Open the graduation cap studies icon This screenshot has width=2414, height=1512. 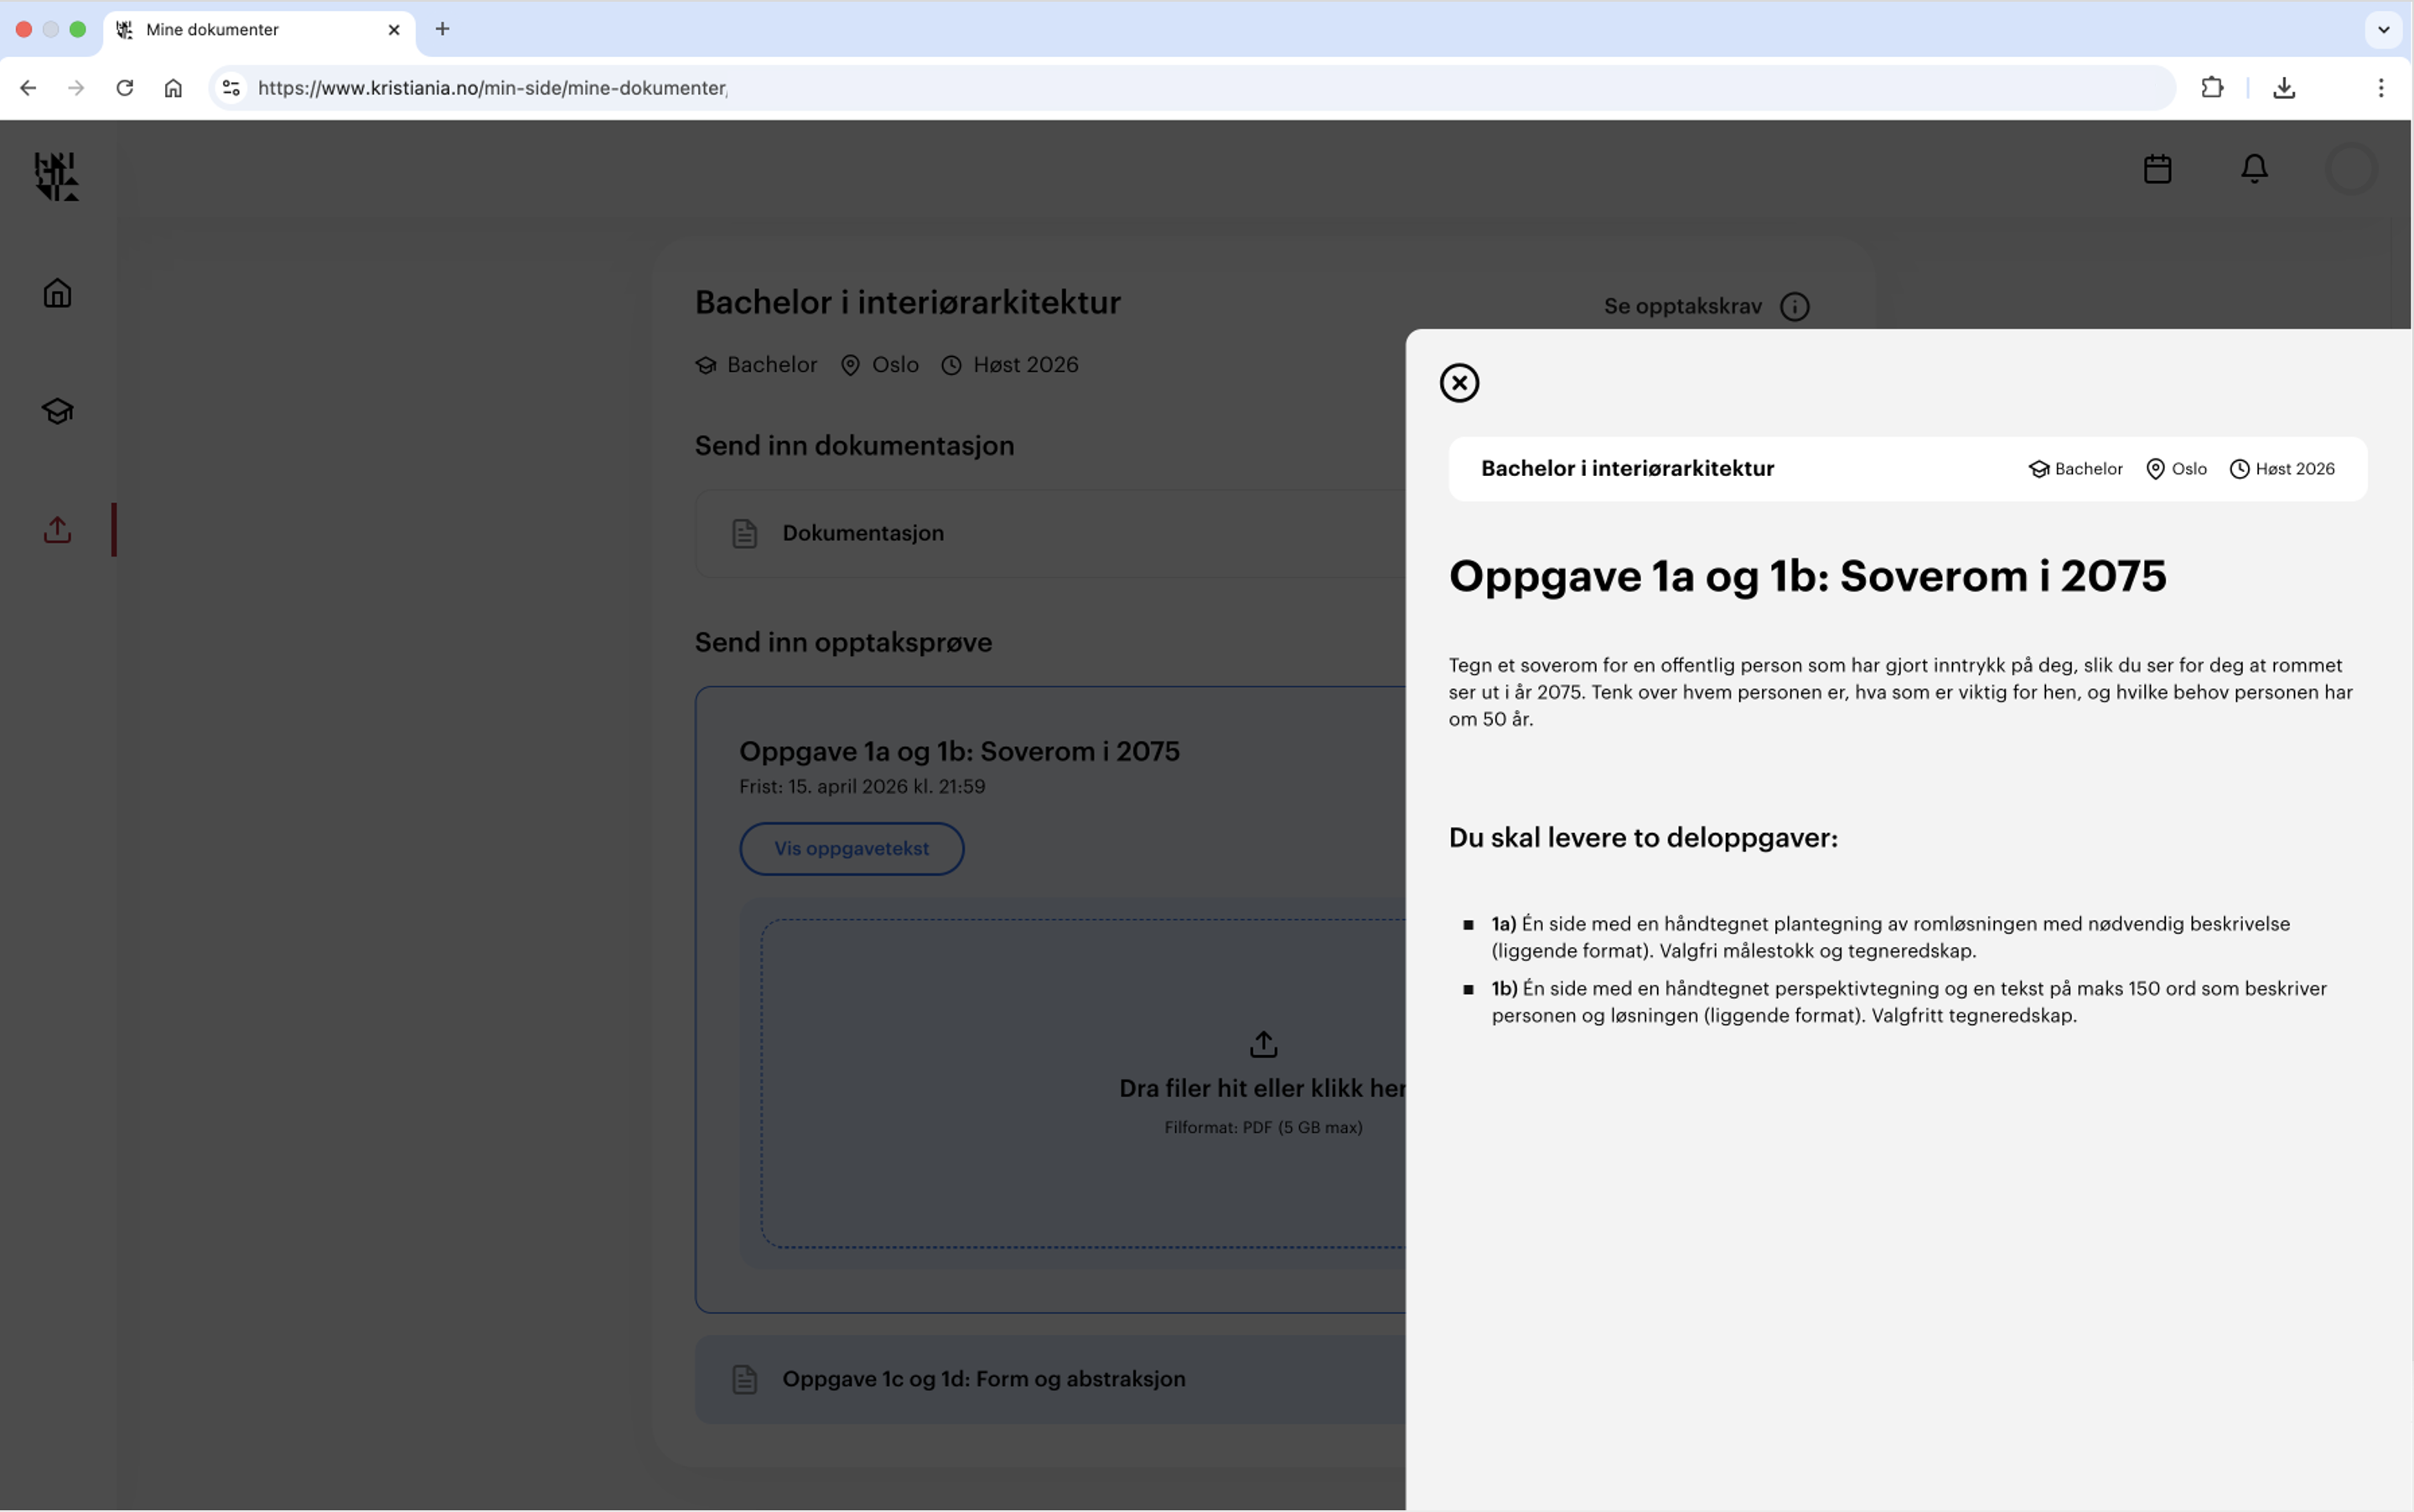[x=57, y=411]
